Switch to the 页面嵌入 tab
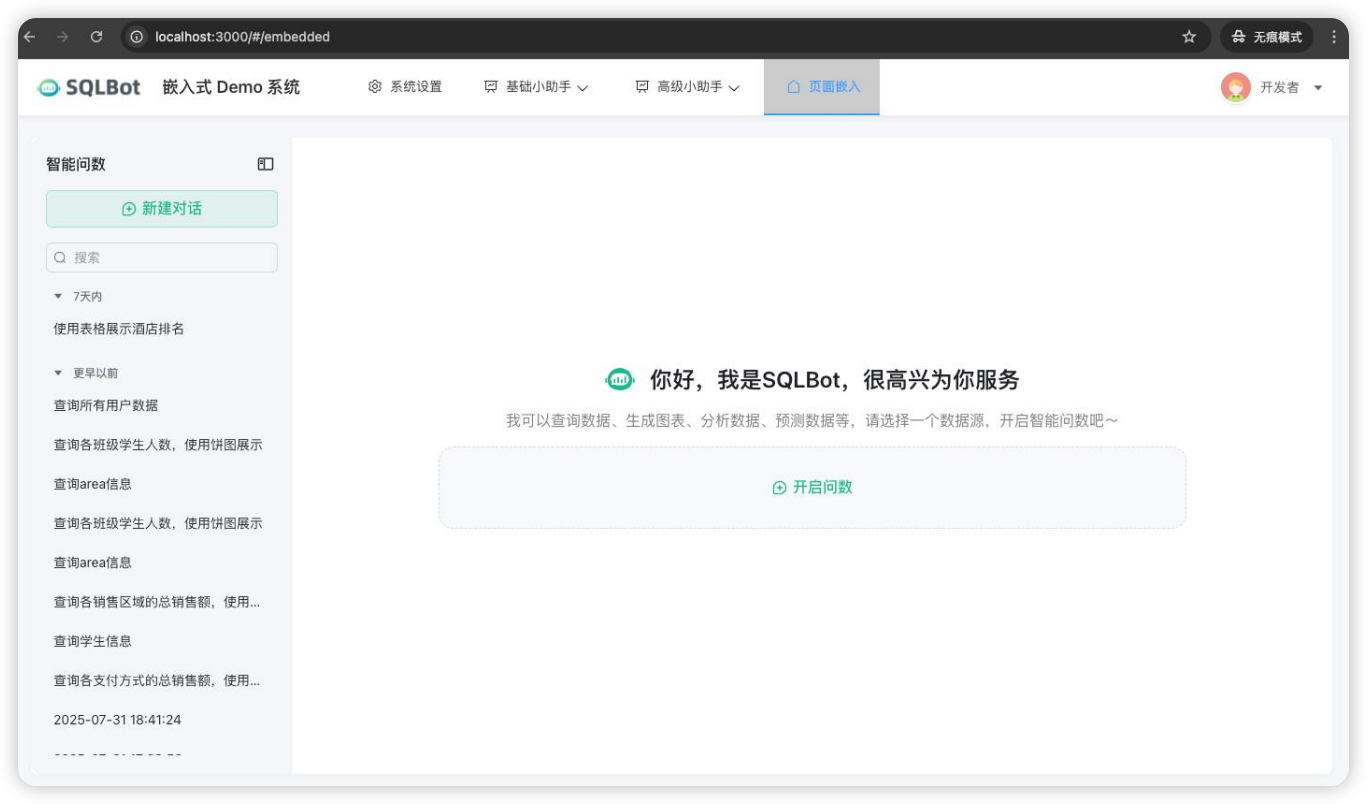This screenshot has height=804, width=1367. 820,86
